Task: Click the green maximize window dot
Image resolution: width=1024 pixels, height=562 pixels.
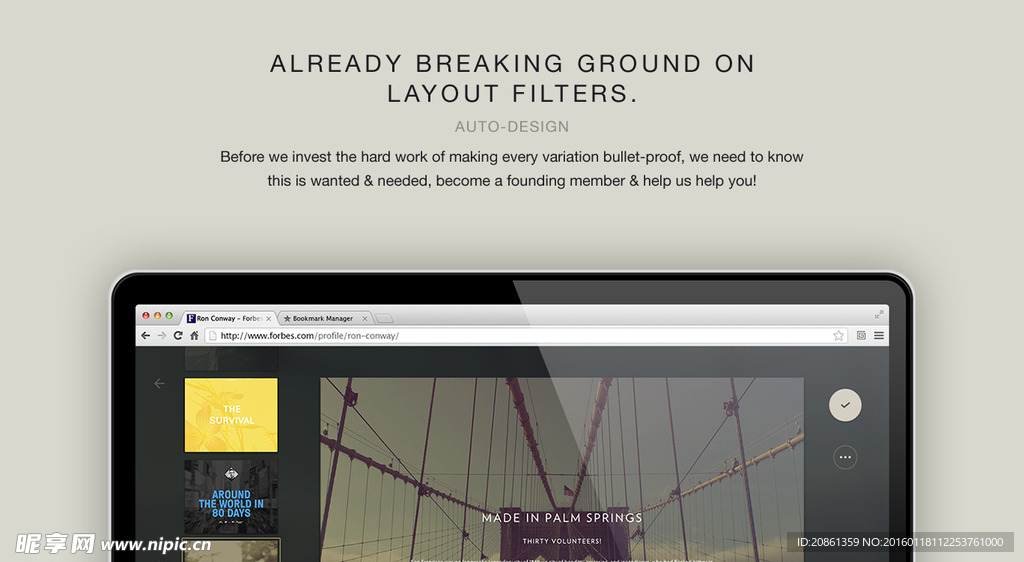Action: point(169,315)
